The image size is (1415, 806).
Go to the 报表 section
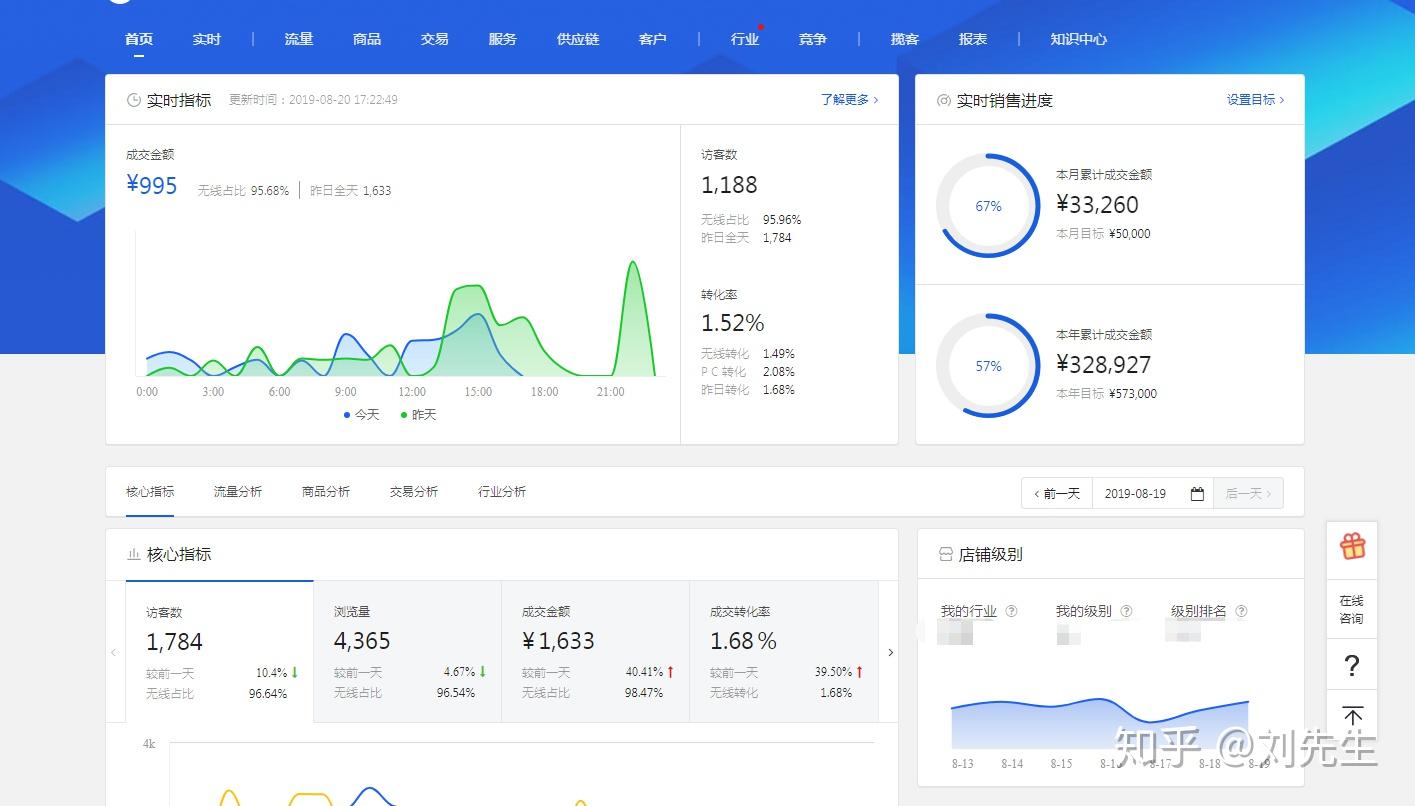[x=973, y=39]
